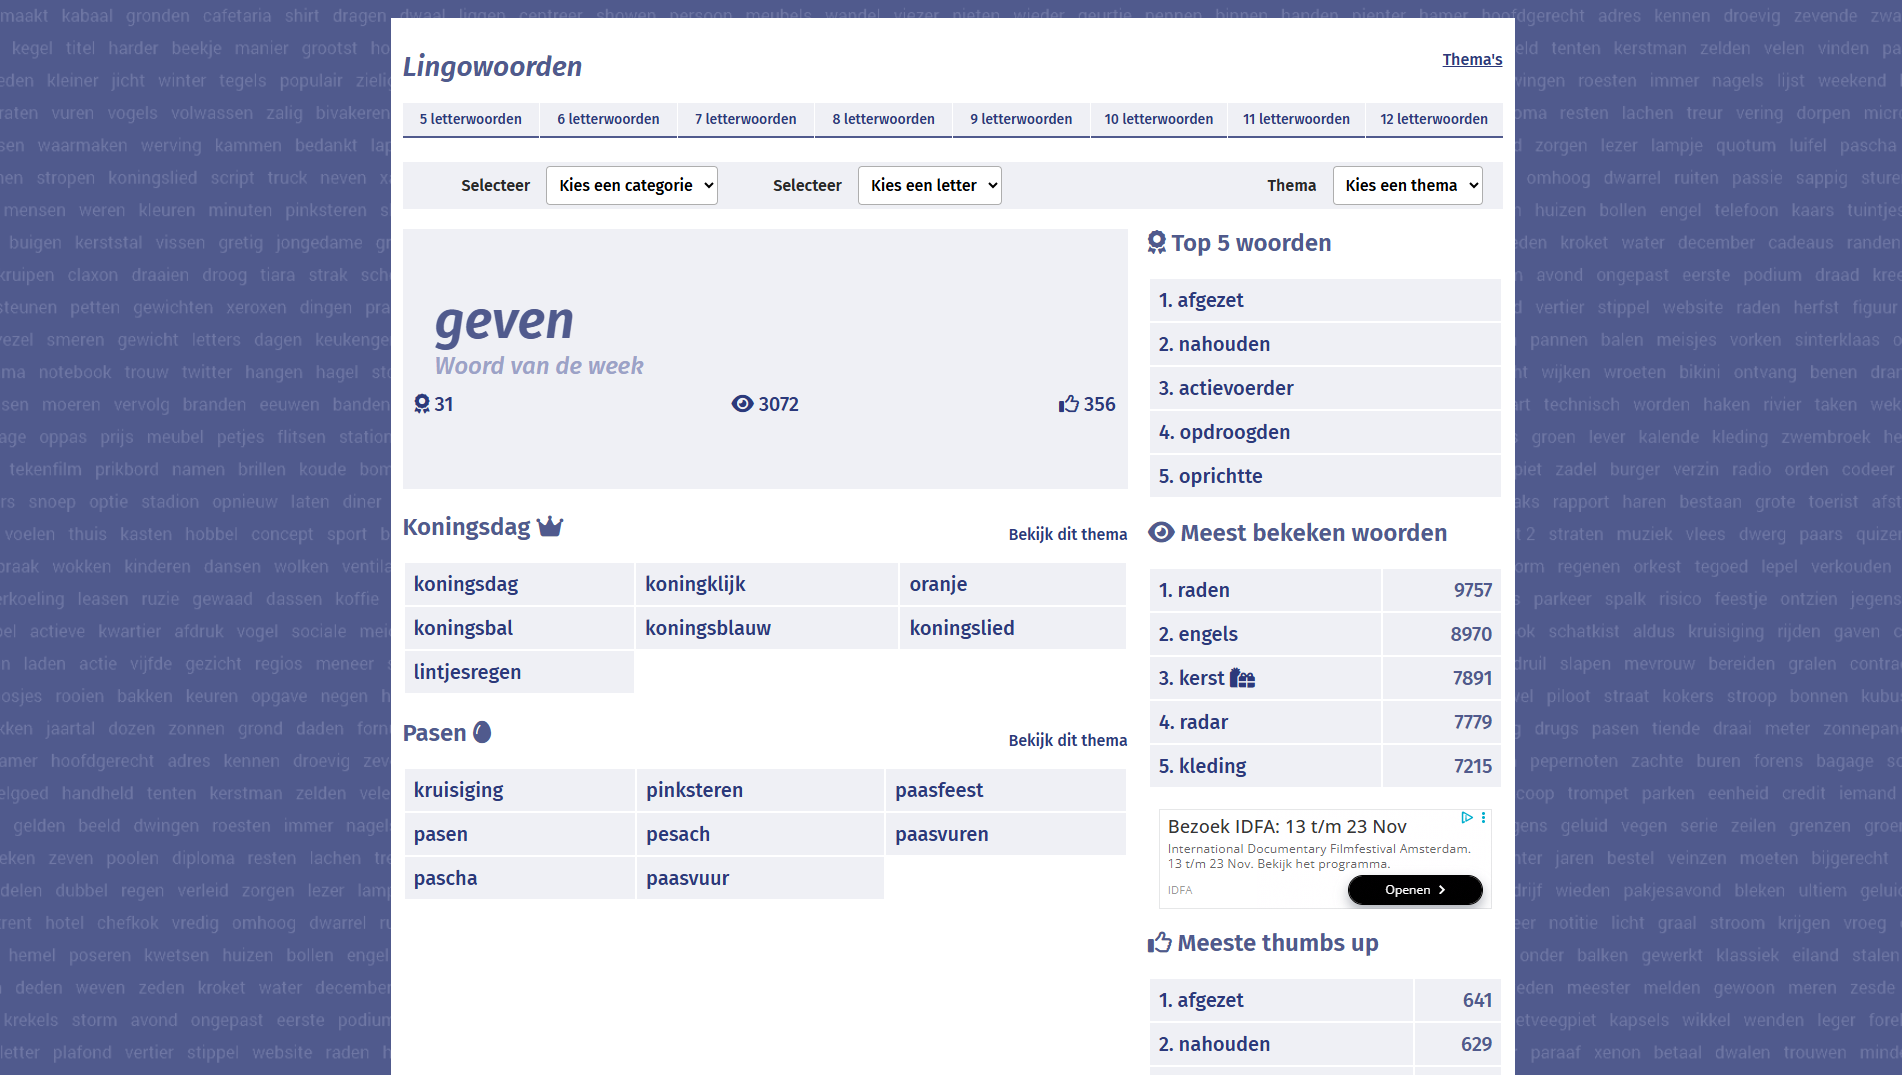Click the AdChoices icon in the advertisement corner
This screenshot has width=1902, height=1075.
[1467, 817]
